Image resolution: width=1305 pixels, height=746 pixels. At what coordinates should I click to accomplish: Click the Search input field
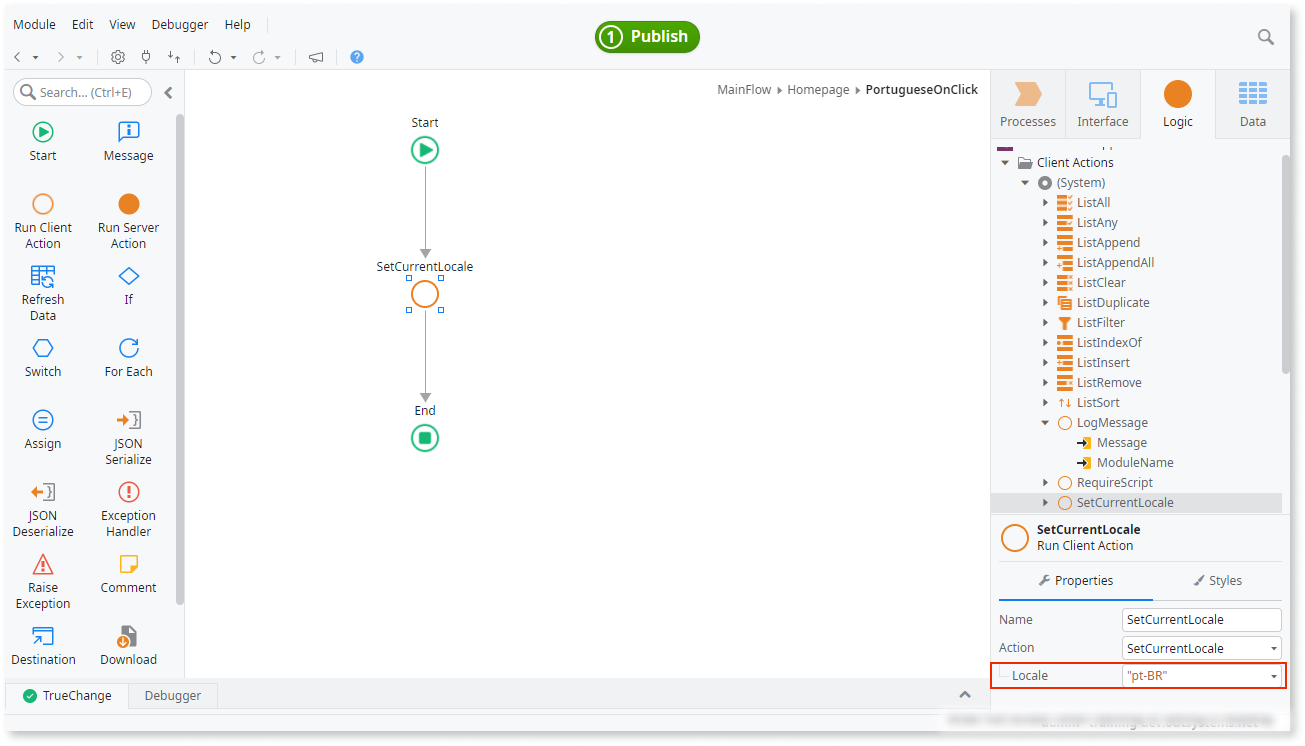pyautogui.click(x=80, y=92)
